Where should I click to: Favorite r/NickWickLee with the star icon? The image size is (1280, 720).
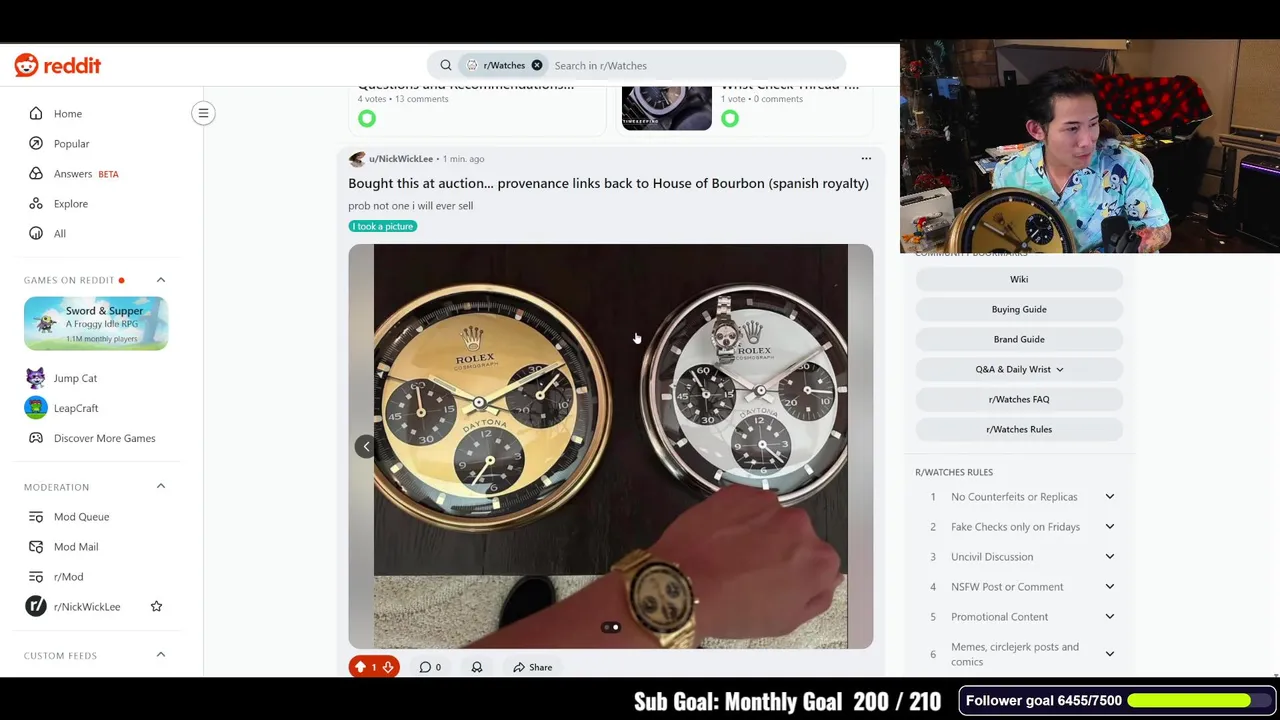(156, 607)
